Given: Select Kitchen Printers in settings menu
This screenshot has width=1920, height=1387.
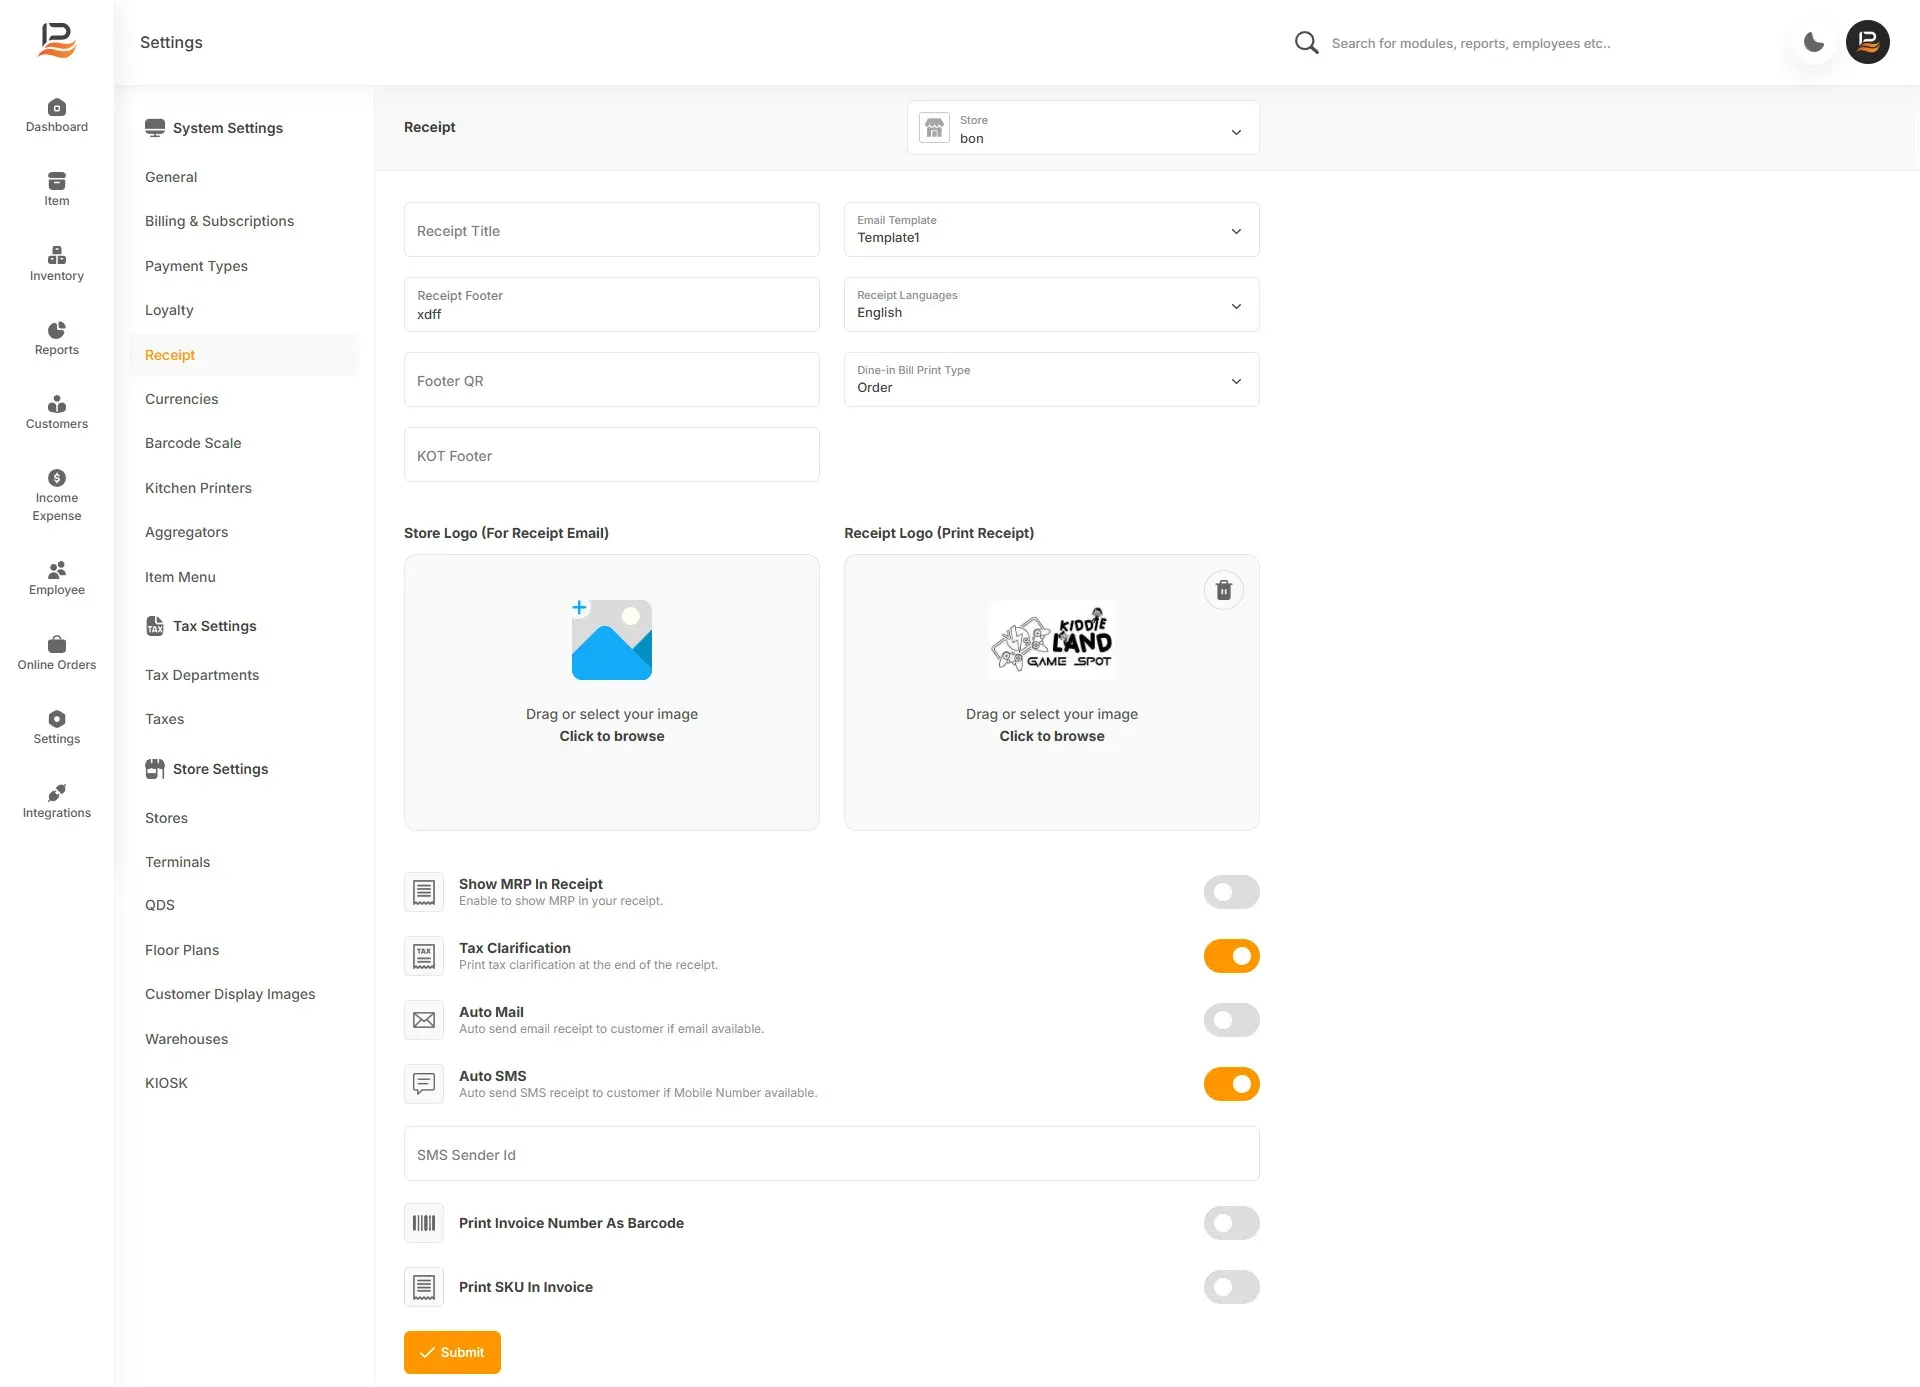Looking at the screenshot, I should pyautogui.click(x=198, y=488).
